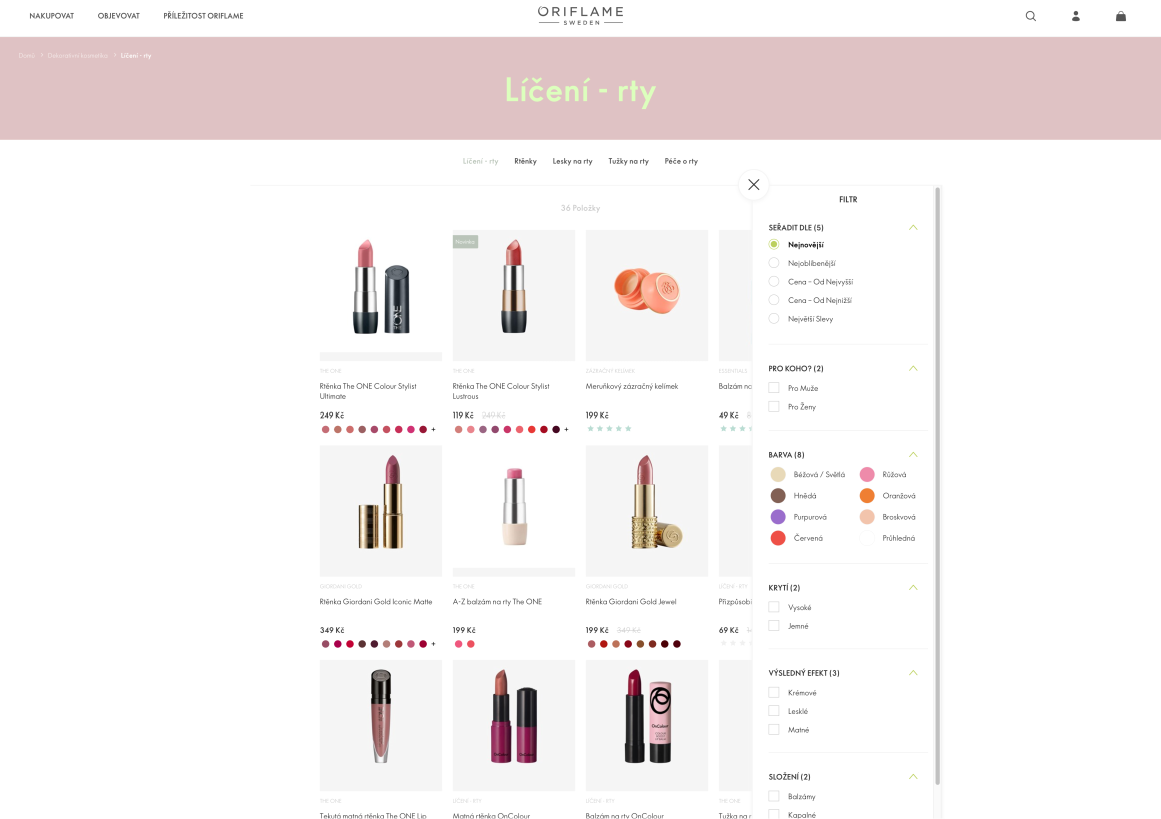
Task: Collapse the Seřadit dle section
Action: click(x=913, y=227)
